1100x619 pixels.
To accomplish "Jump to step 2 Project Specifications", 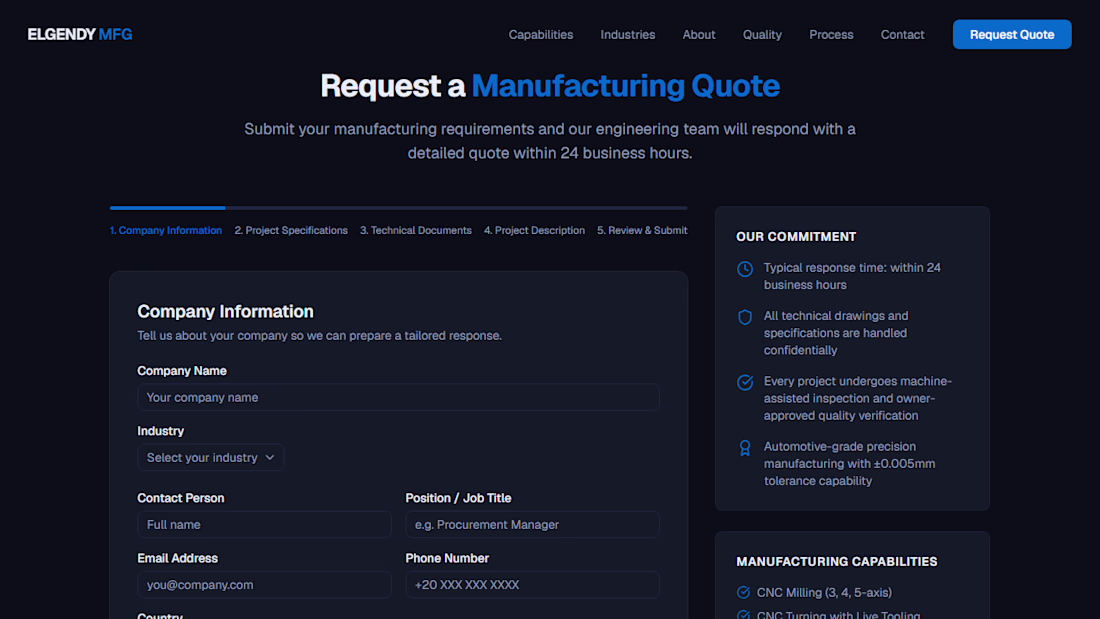I will (291, 230).
